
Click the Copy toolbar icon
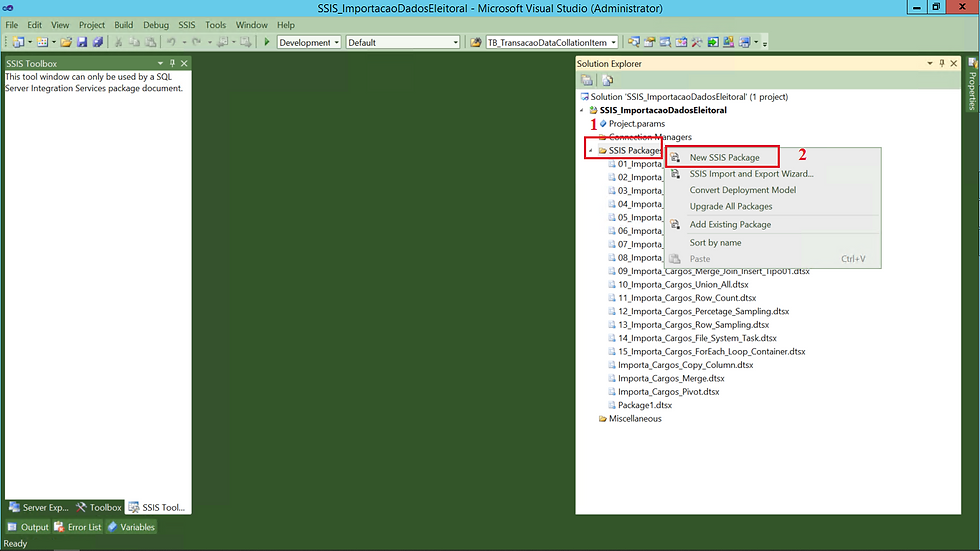pos(134,42)
